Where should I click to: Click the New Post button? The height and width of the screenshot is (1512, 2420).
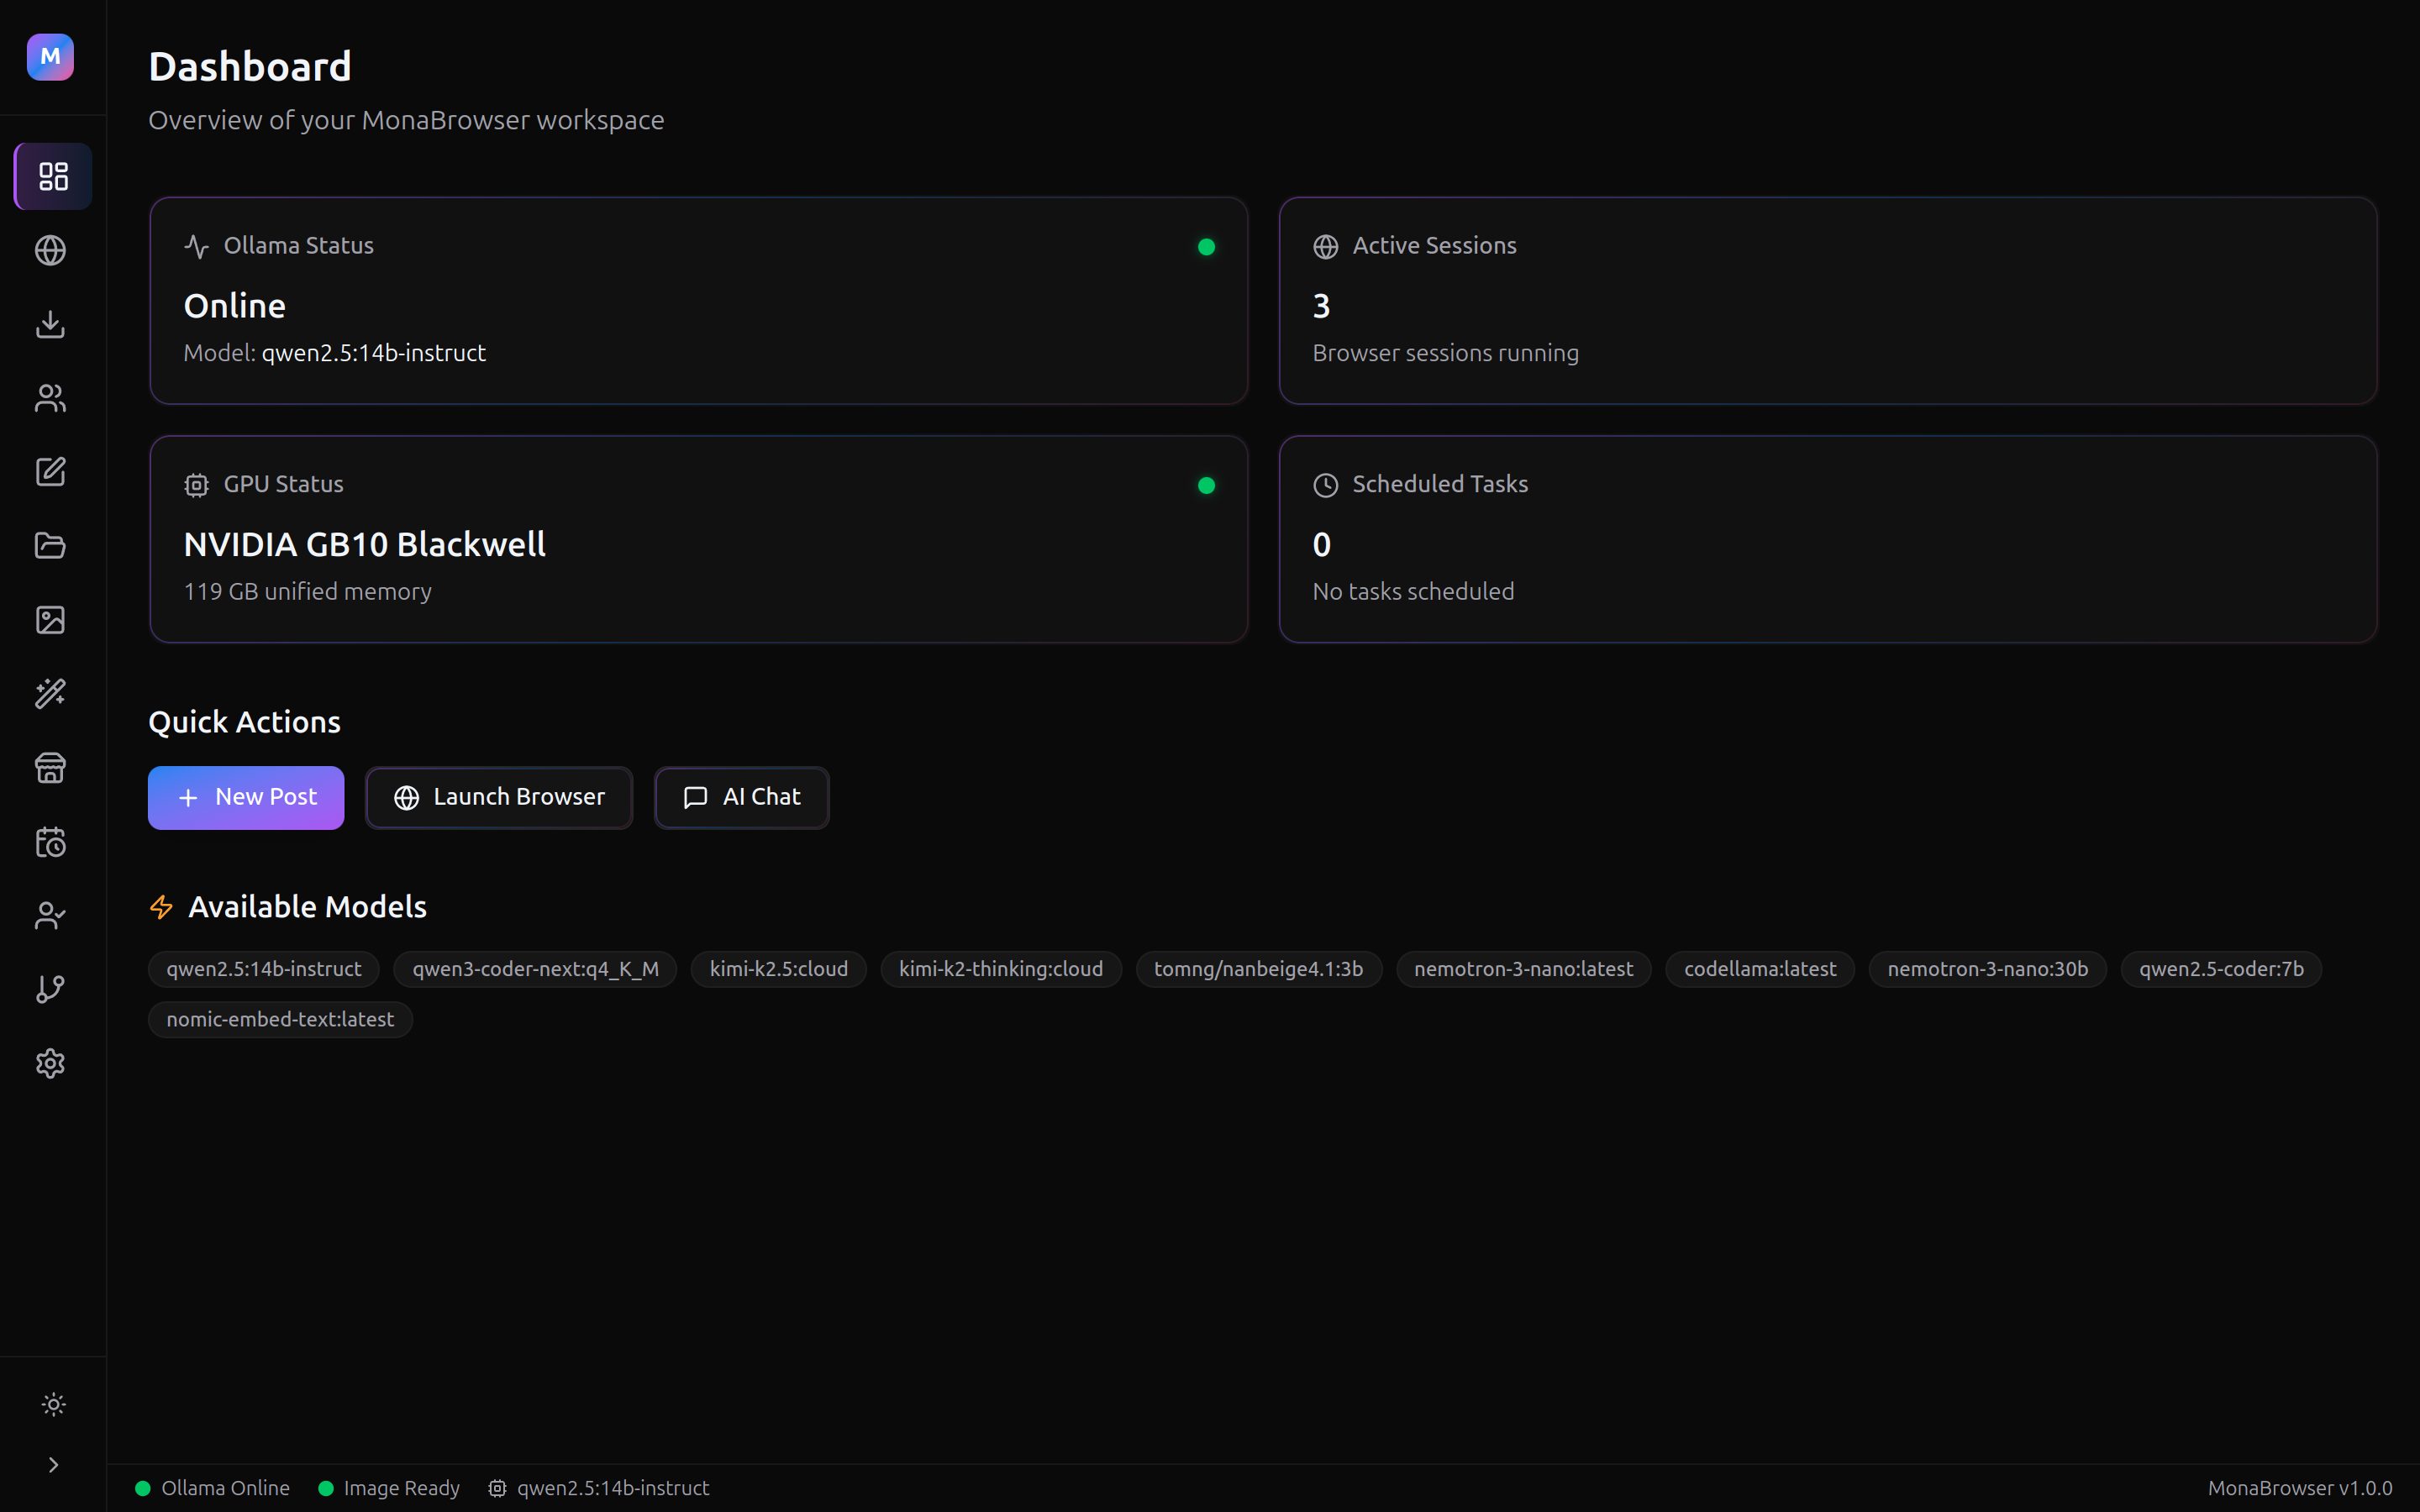245,797
